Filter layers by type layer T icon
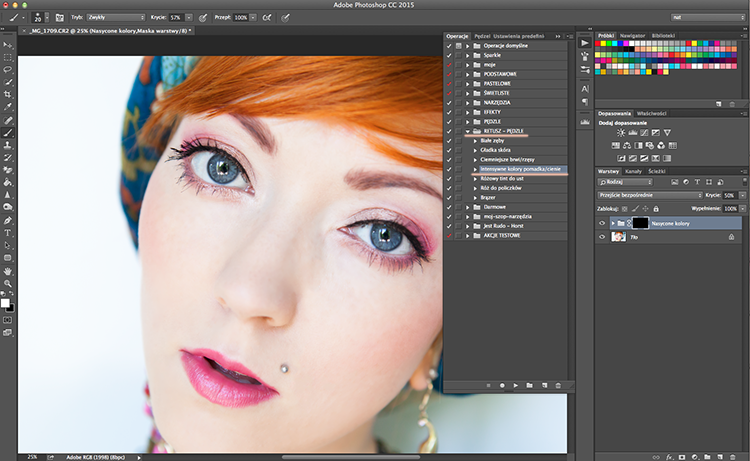 (x=697, y=182)
